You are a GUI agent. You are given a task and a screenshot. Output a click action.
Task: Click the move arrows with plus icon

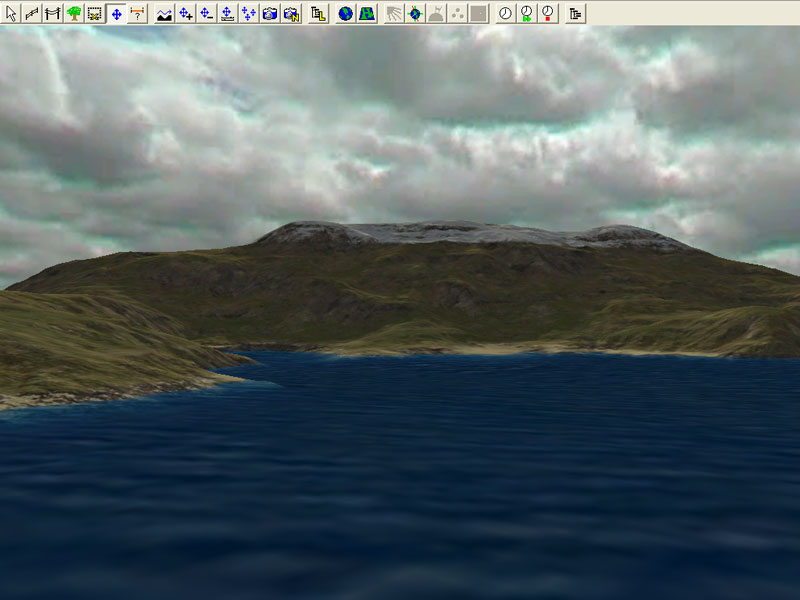click(x=185, y=13)
